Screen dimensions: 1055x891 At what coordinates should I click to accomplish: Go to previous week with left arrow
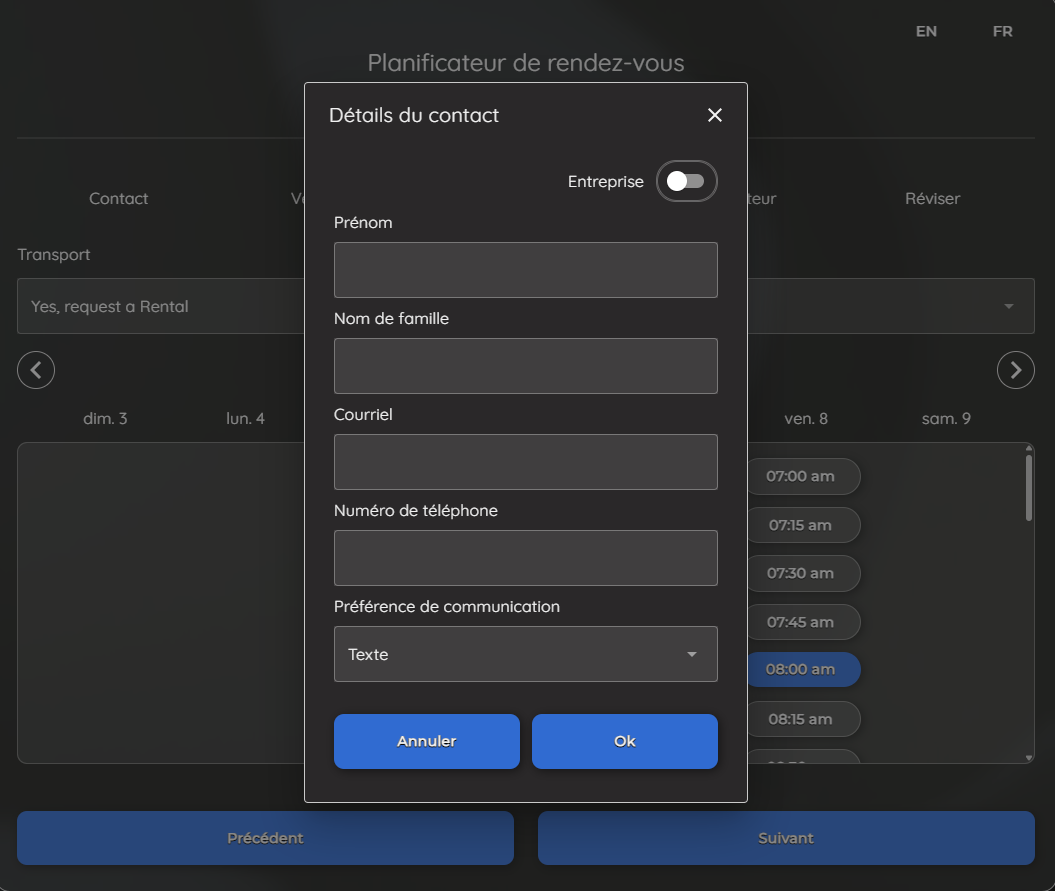coord(36,370)
